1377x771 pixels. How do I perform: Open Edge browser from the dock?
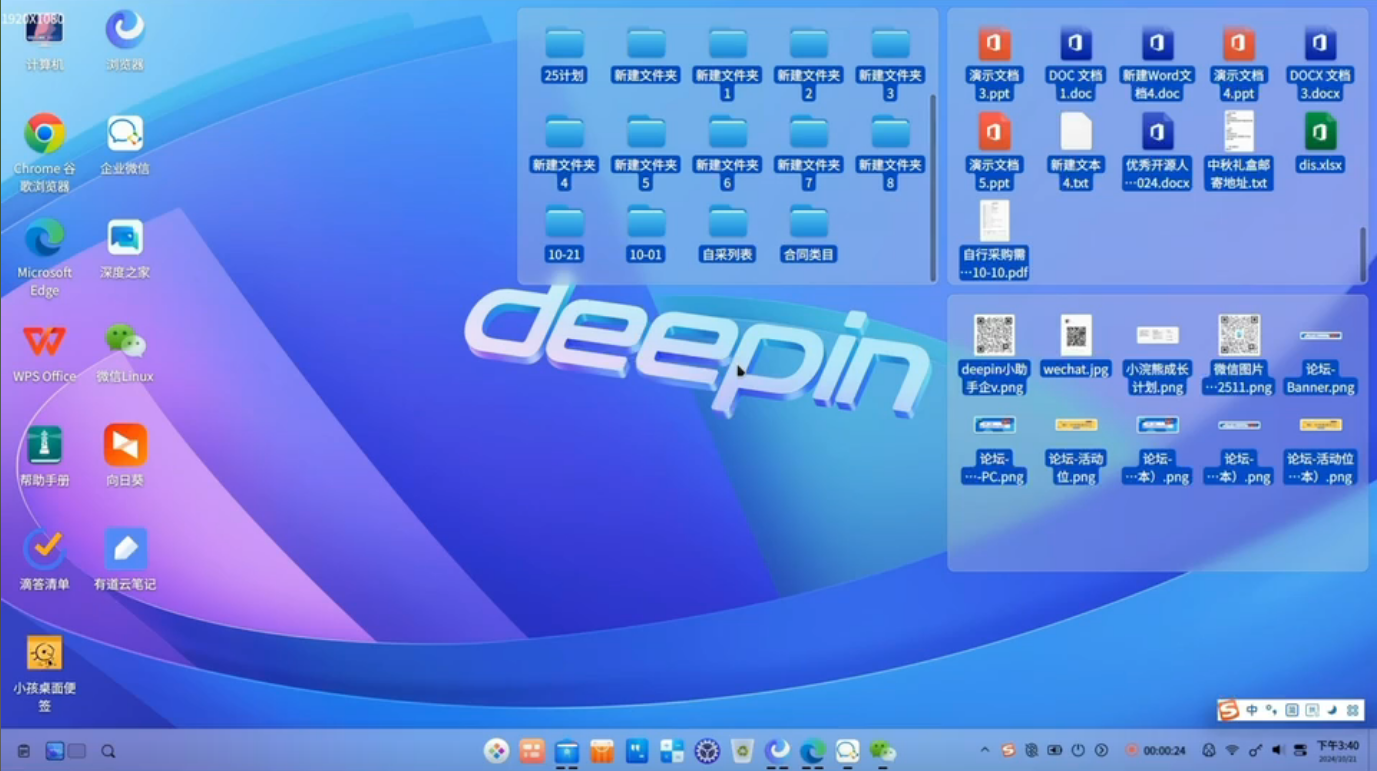[x=812, y=750]
